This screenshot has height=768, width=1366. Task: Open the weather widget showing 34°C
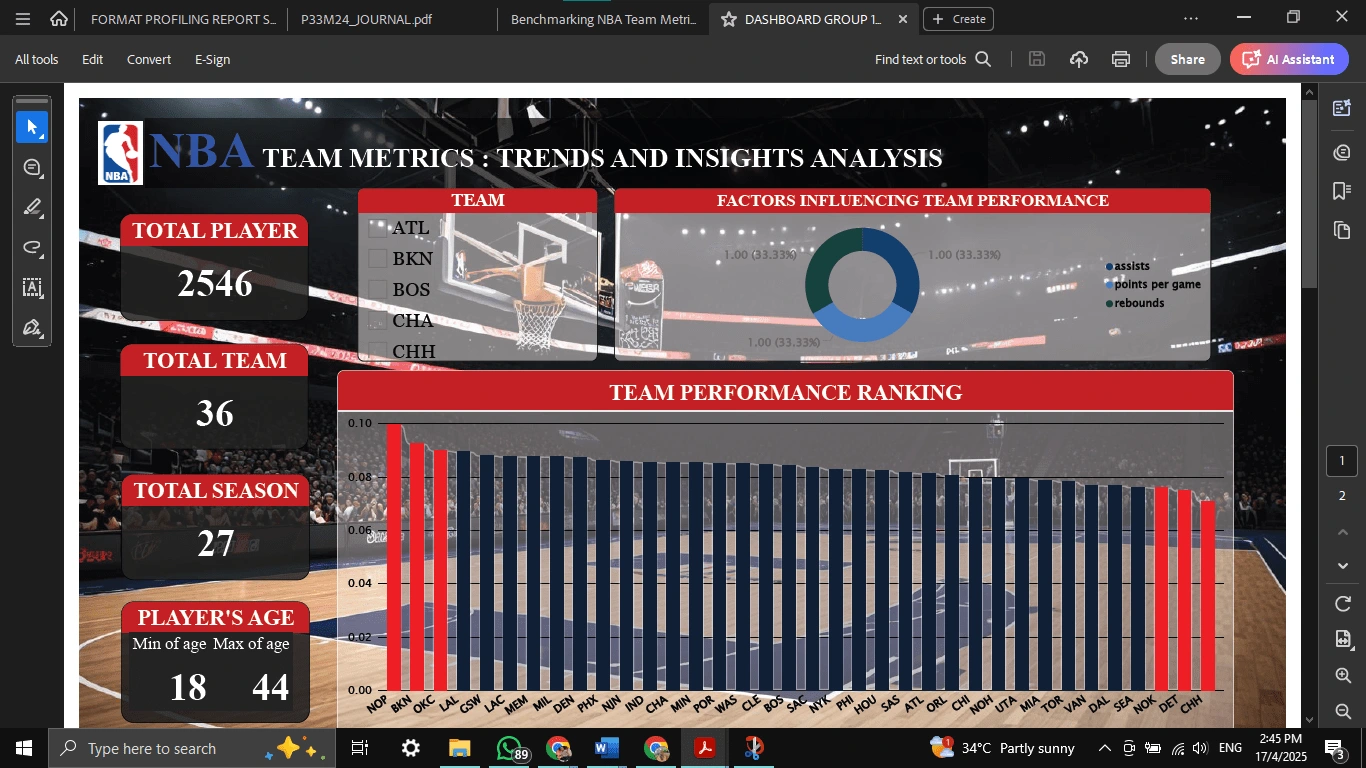tap(1003, 748)
